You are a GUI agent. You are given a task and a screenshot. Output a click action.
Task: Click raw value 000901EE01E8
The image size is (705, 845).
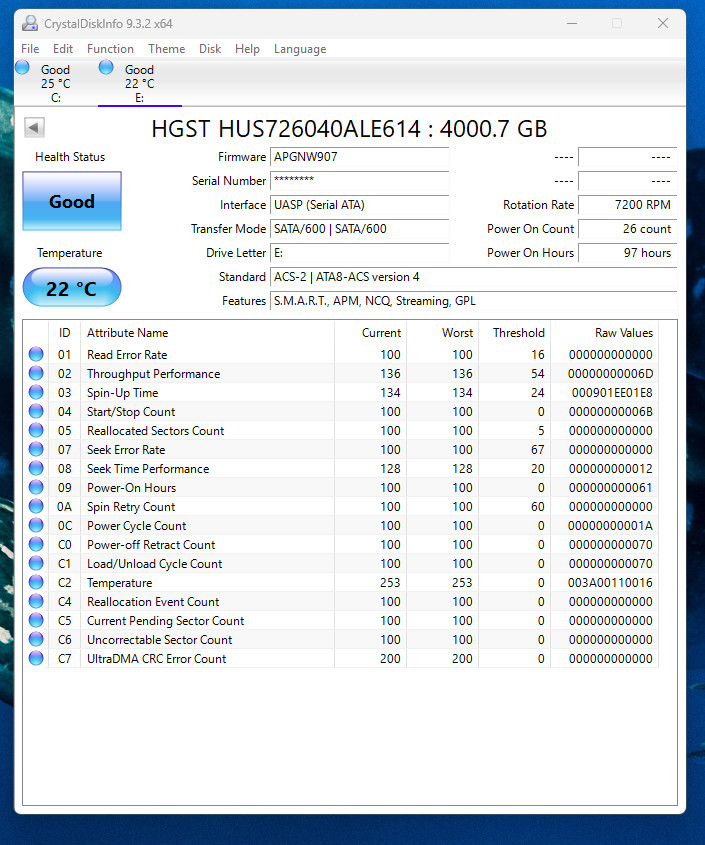pos(612,392)
